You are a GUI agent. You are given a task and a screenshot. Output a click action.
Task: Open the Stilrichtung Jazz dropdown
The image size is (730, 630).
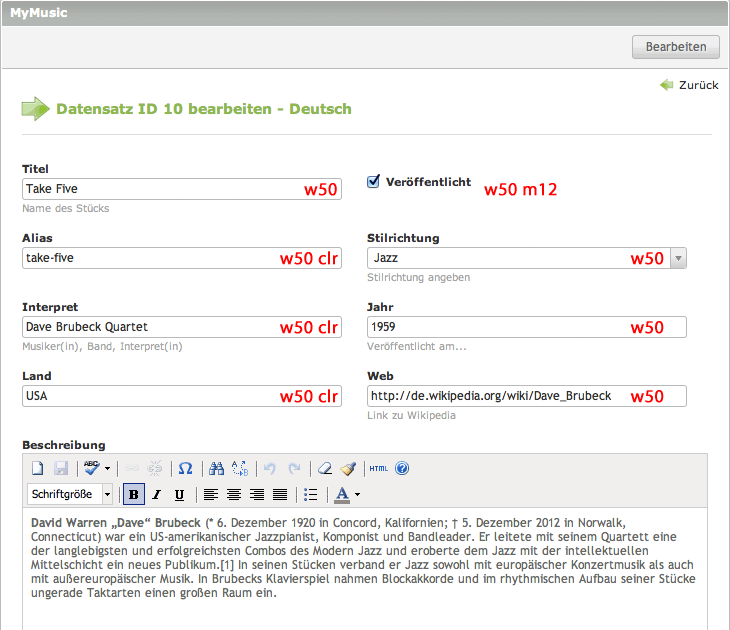[x=678, y=258]
